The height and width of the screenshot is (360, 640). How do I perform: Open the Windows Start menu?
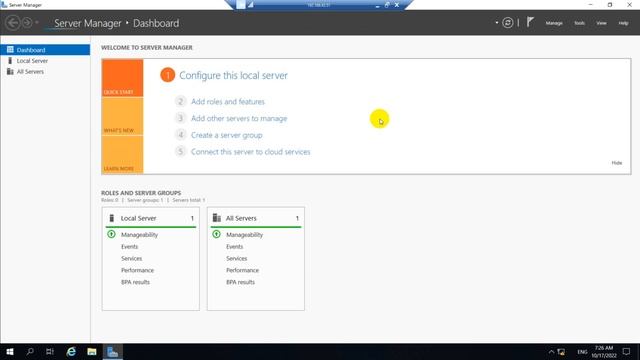pyautogui.click(x=10, y=351)
